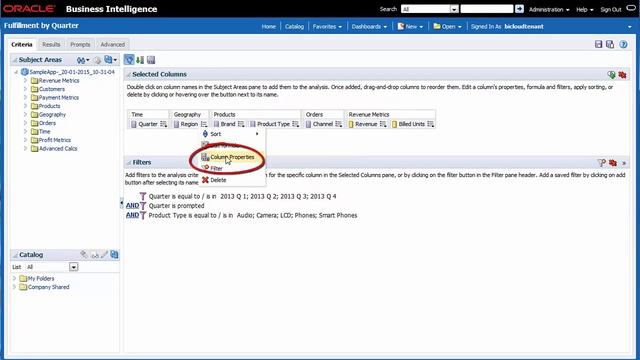Viewport: 640px width, 360px height.
Task: Click the search go arrow button
Action: [519, 9]
